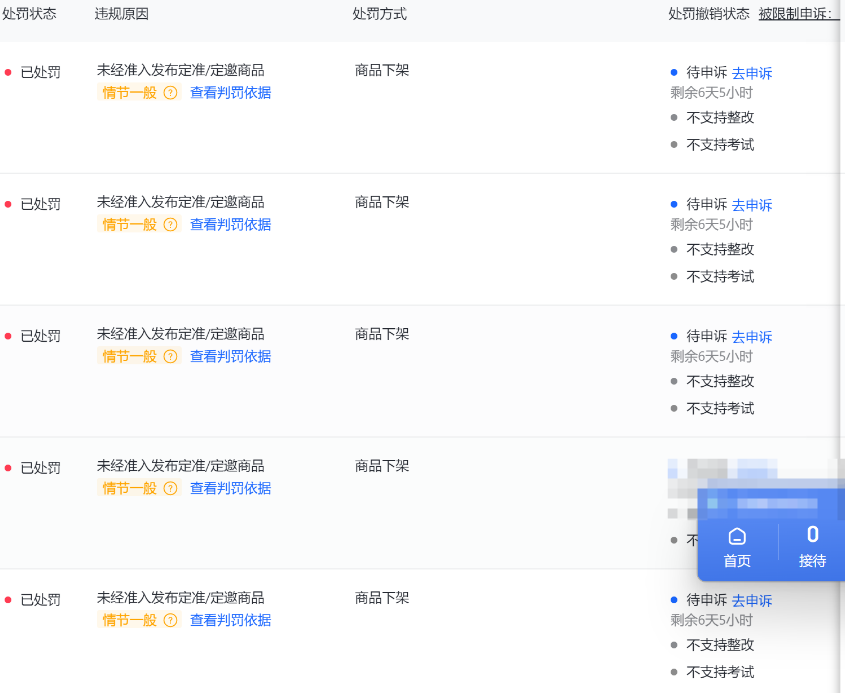This screenshot has height=693, width=845.
Task: Click 去申诉 in the first row
Action: point(752,73)
